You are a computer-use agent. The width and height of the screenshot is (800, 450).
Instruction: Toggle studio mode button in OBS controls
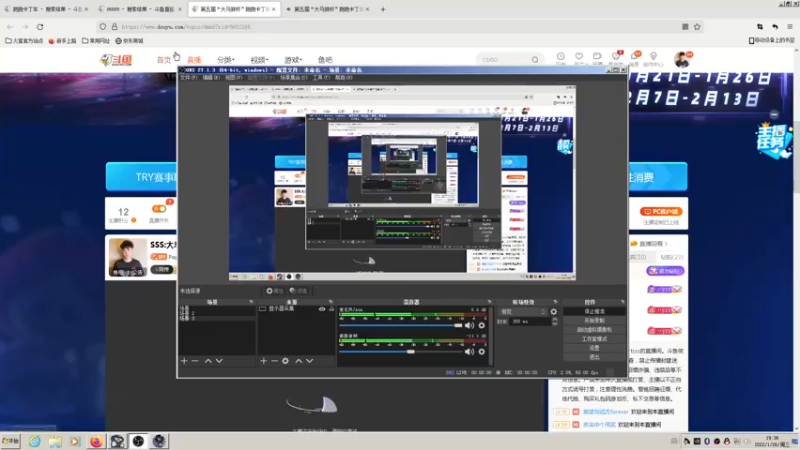[x=594, y=339]
